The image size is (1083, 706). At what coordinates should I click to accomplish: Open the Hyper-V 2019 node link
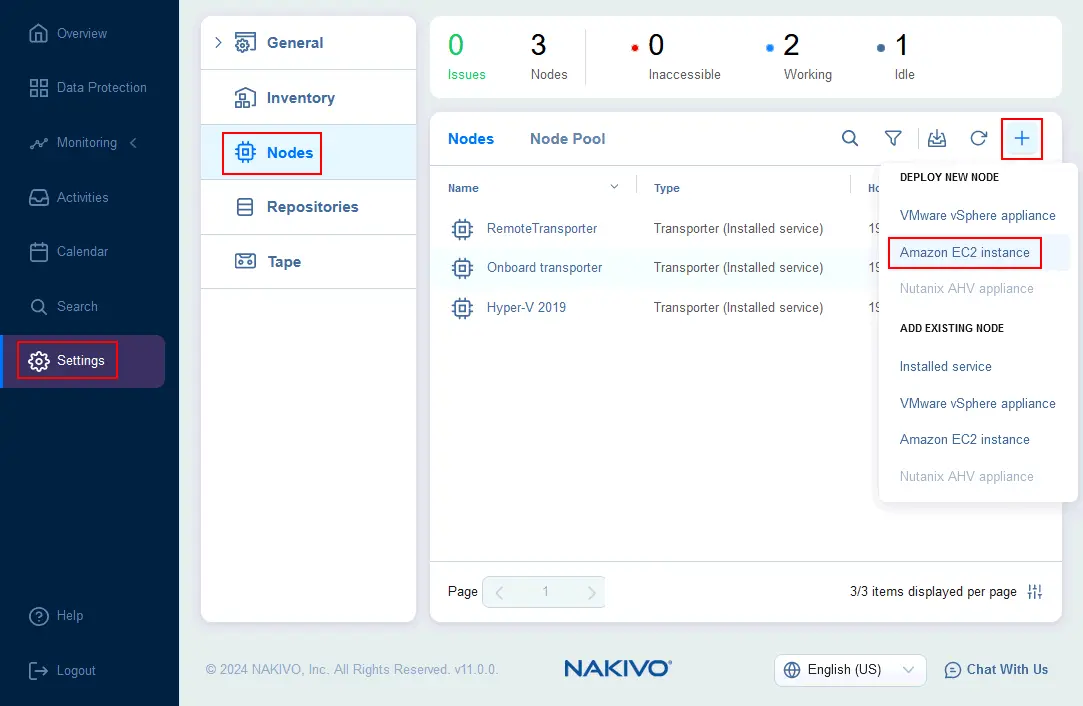tap(526, 307)
